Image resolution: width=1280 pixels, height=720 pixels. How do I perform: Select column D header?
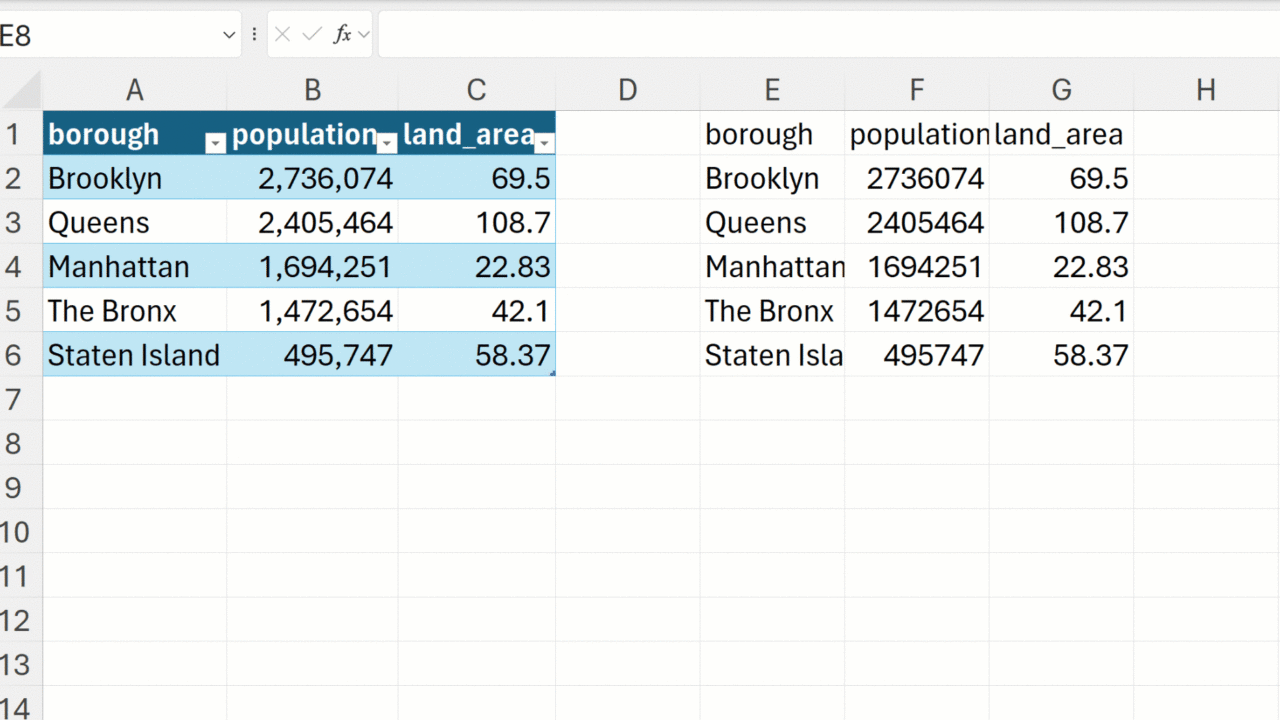tap(627, 91)
